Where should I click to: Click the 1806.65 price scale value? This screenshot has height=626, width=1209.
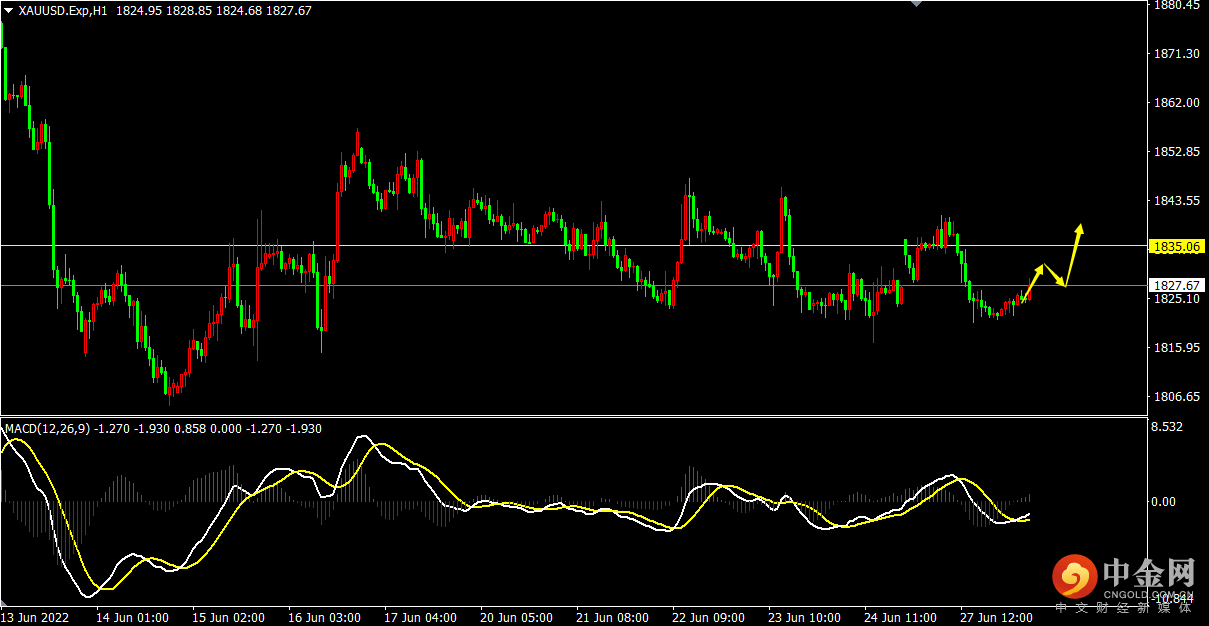[x=1176, y=397]
